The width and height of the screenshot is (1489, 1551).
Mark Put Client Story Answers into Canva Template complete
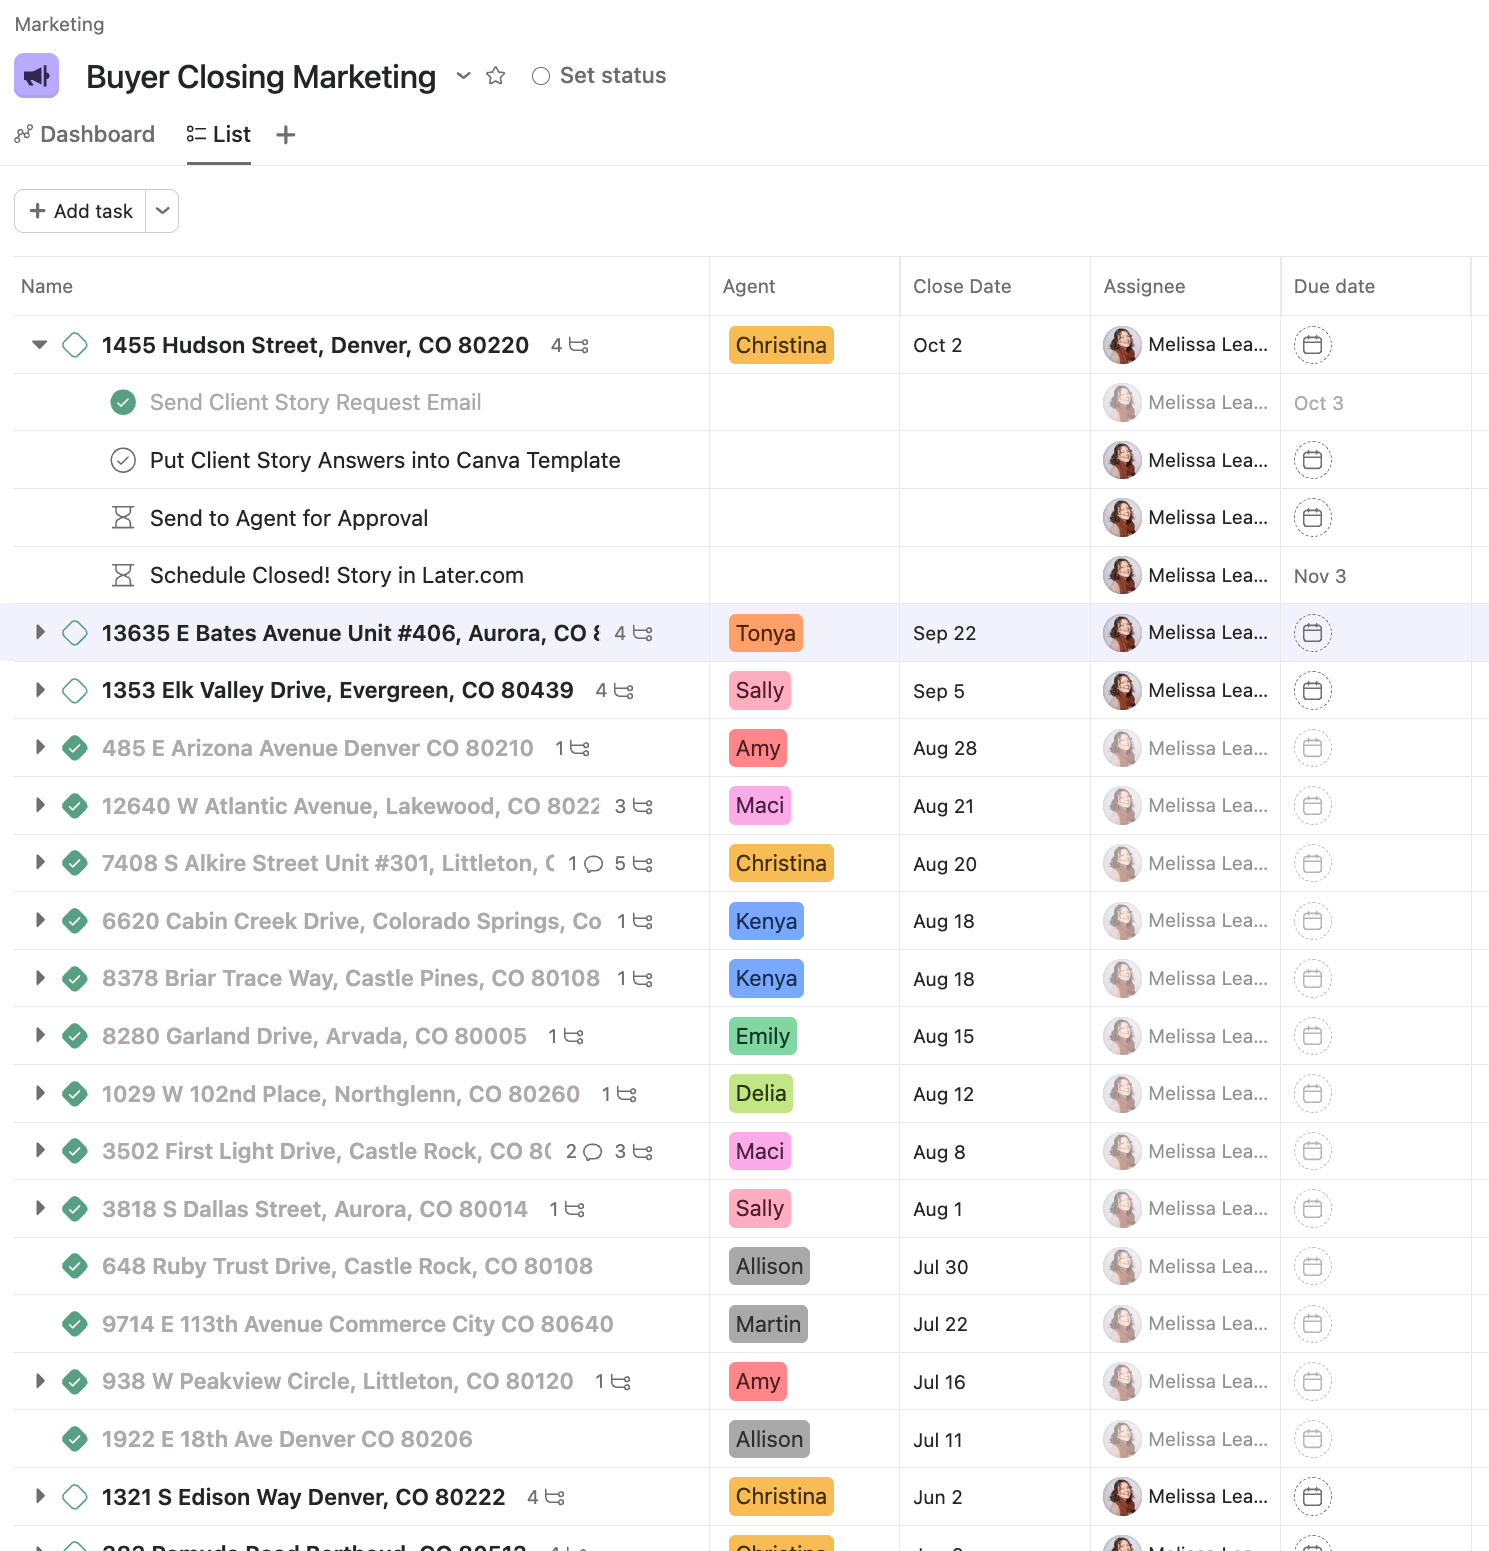[x=123, y=460]
